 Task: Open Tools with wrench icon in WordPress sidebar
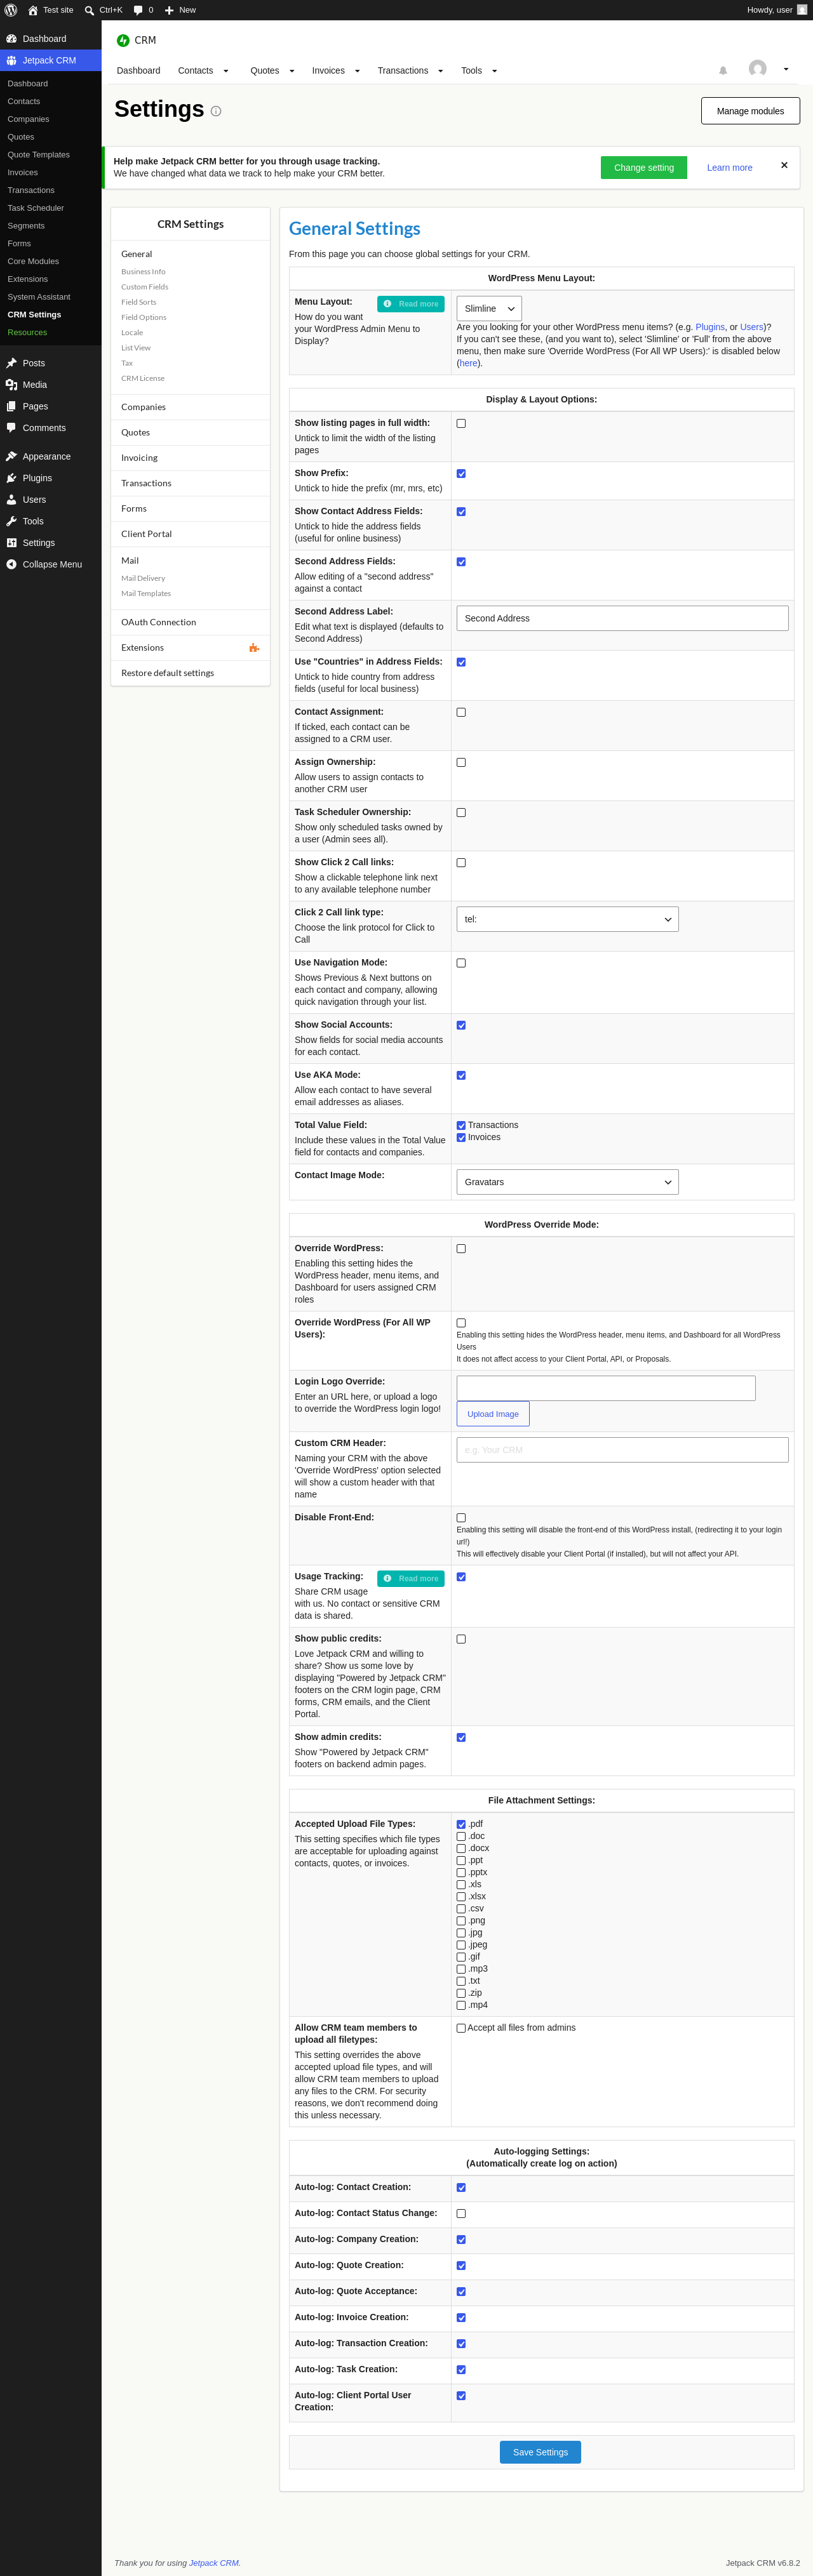(50, 521)
